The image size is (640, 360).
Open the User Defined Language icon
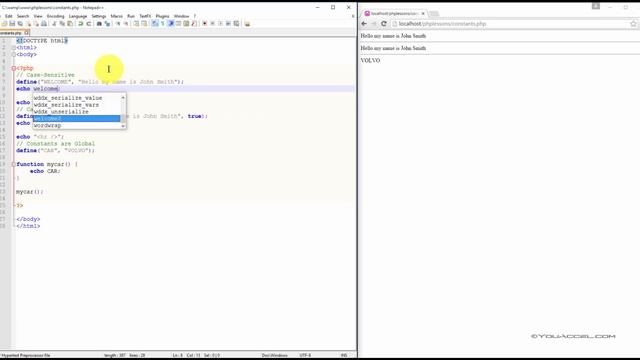pos(178,24)
